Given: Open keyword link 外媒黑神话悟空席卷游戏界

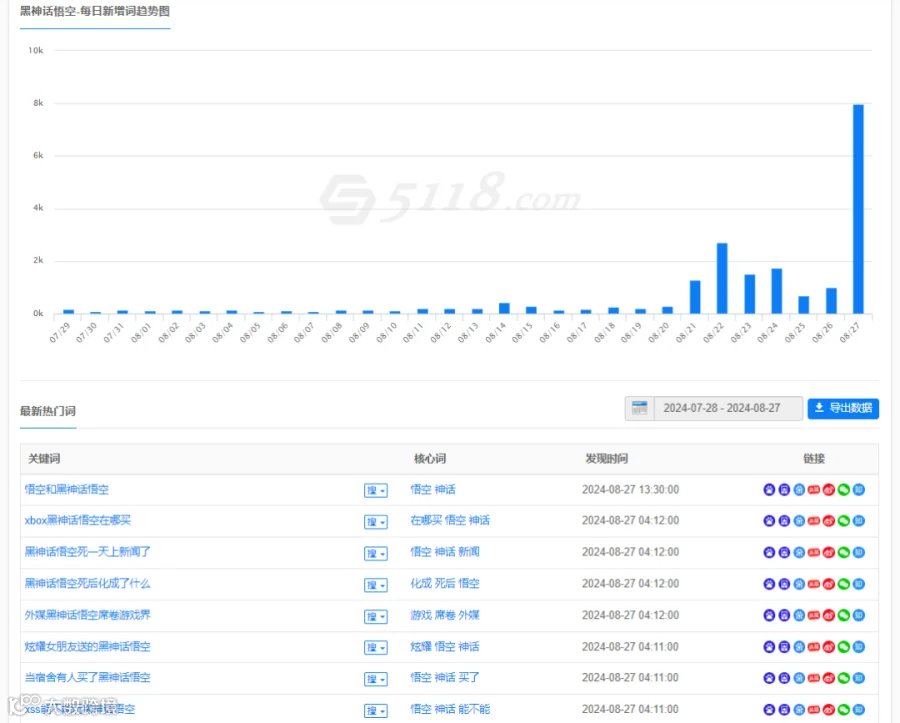Looking at the screenshot, I should pyautogui.click(x=87, y=615).
